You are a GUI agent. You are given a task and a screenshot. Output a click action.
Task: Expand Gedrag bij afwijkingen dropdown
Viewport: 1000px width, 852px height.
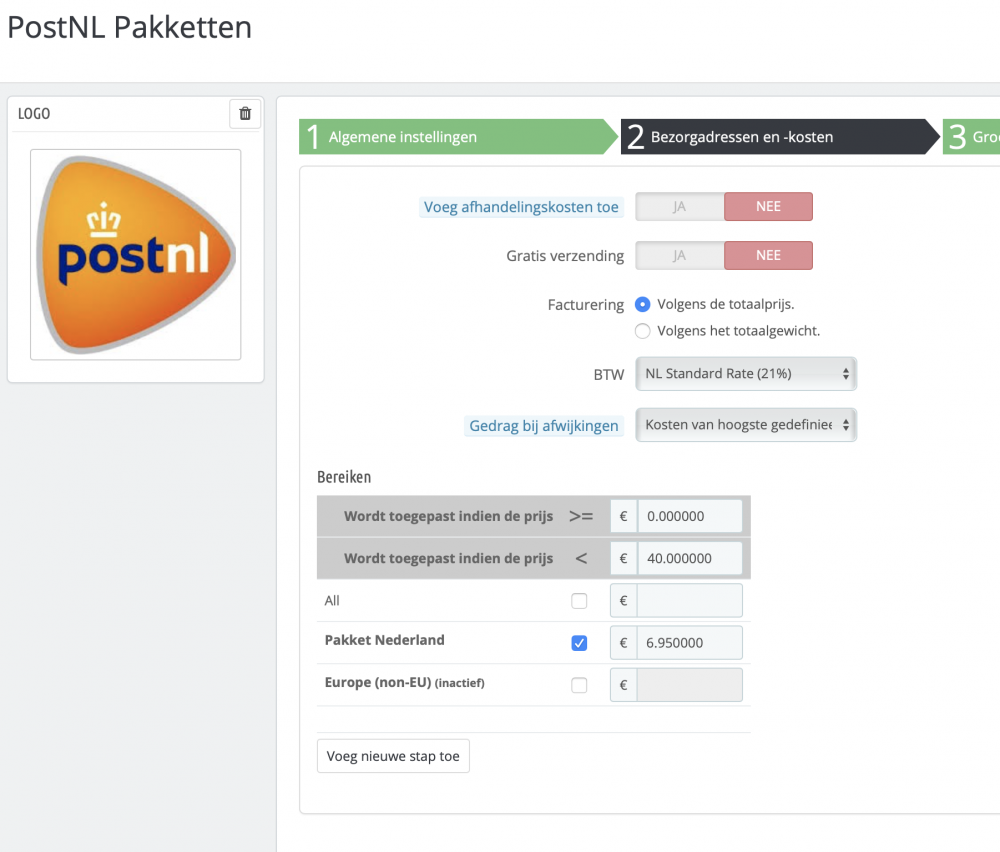[746, 425]
